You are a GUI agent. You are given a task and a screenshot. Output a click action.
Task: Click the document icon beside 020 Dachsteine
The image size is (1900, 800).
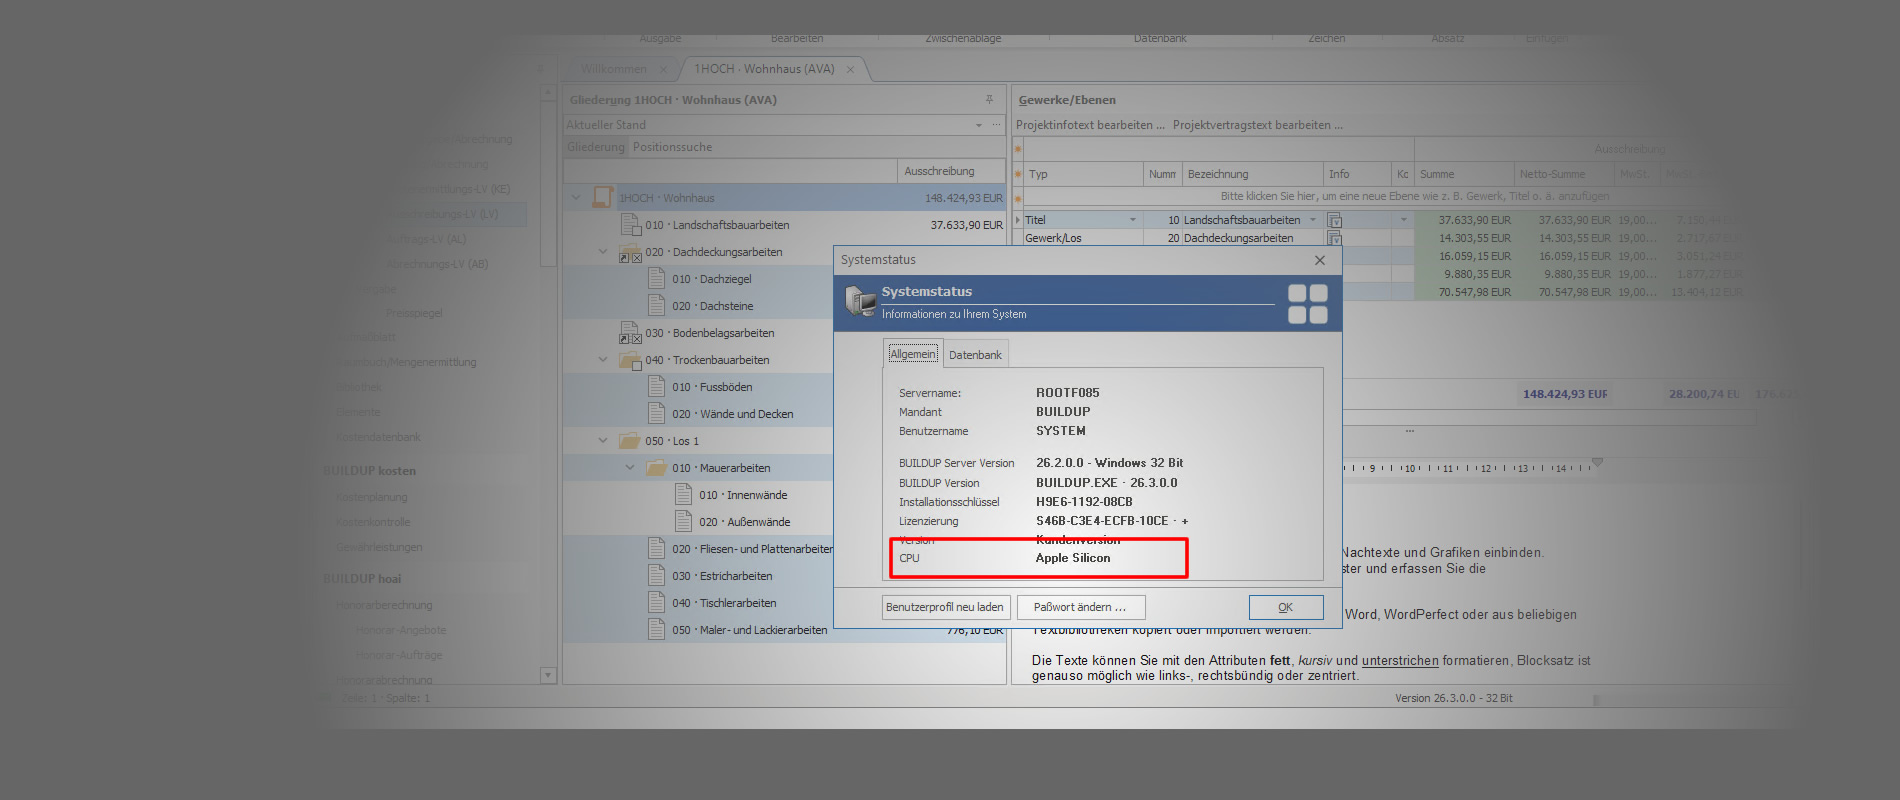pos(657,305)
